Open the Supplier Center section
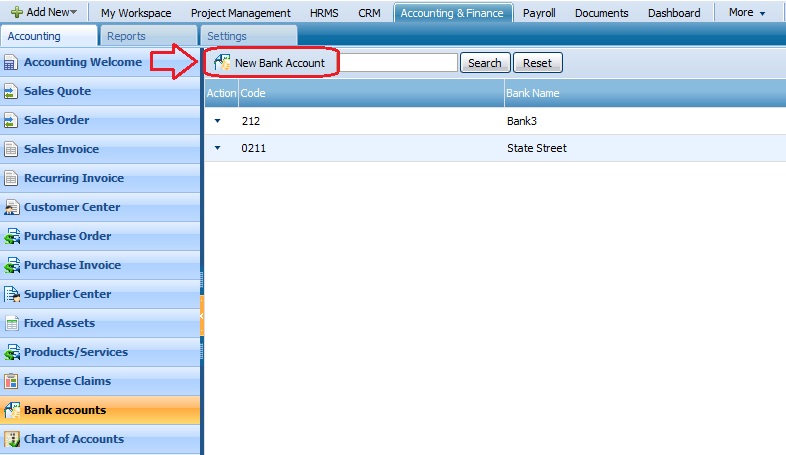 (100, 294)
